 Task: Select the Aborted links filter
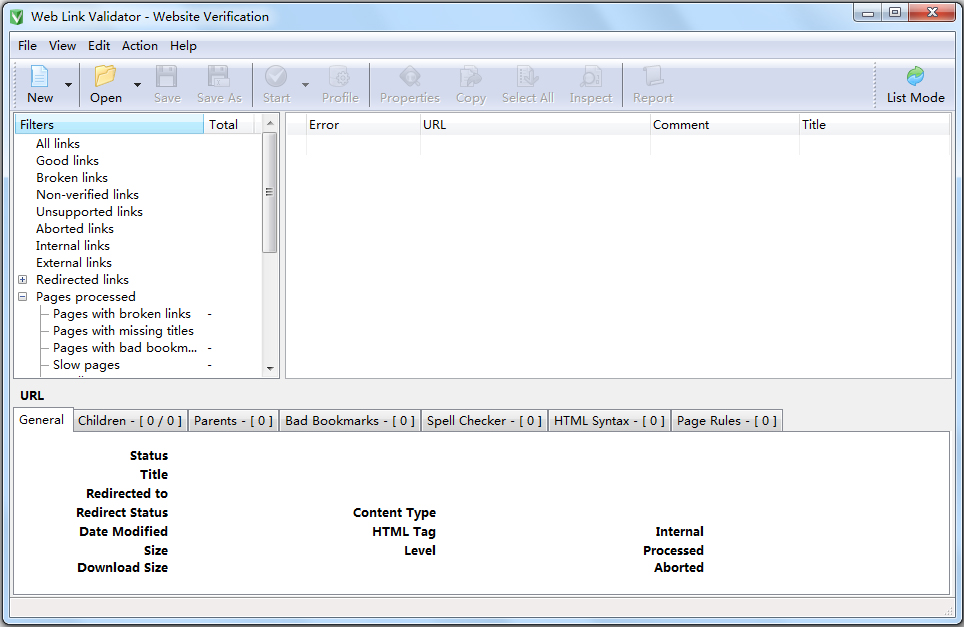click(x=74, y=229)
